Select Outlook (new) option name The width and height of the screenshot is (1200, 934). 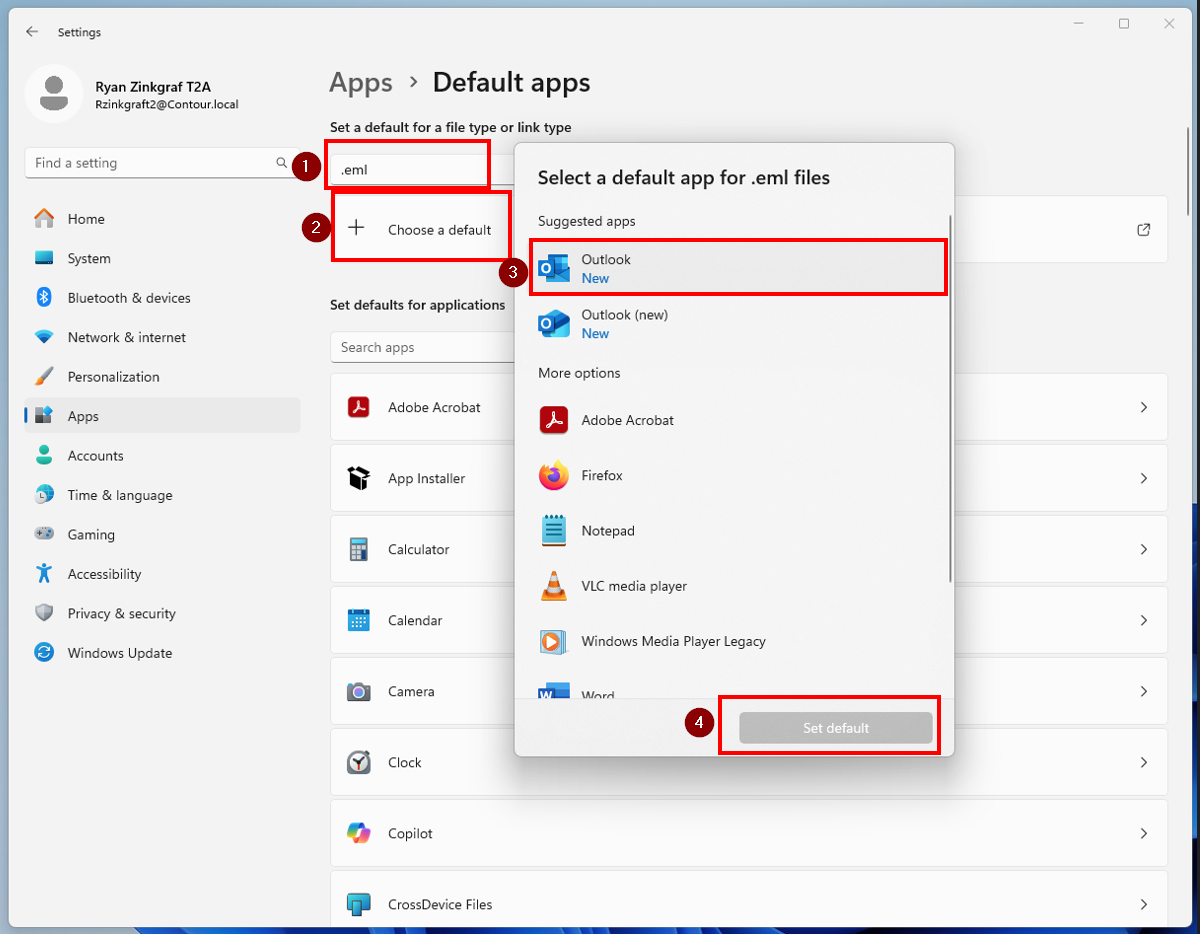625,315
